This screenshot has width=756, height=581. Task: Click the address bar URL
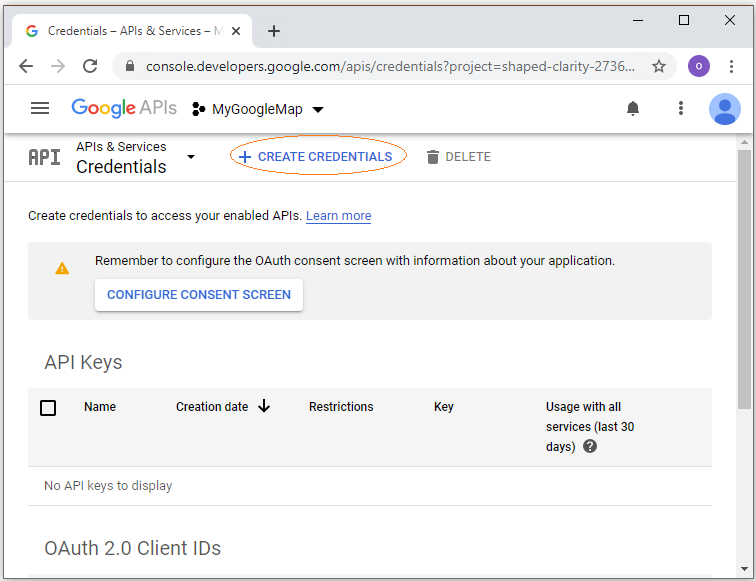click(390, 66)
